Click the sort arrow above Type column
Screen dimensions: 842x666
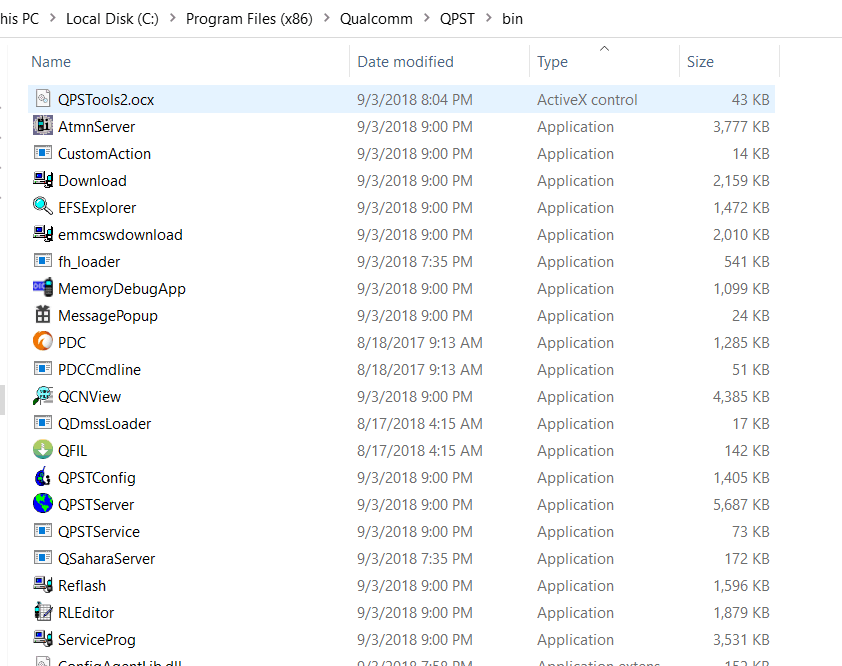click(x=602, y=46)
